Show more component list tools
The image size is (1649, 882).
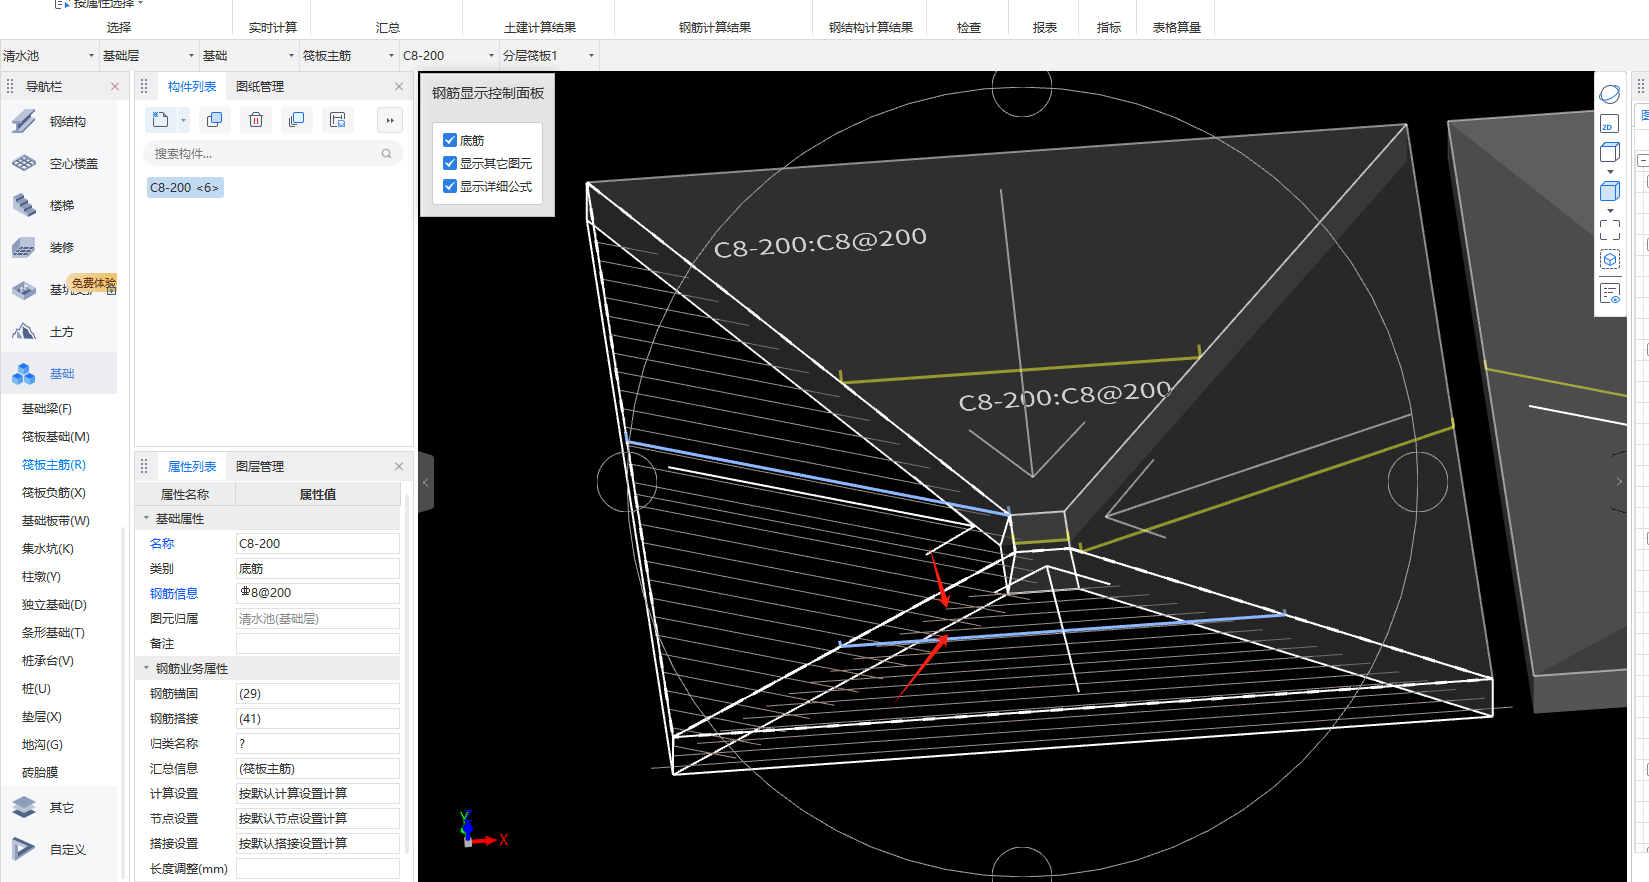coord(390,120)
